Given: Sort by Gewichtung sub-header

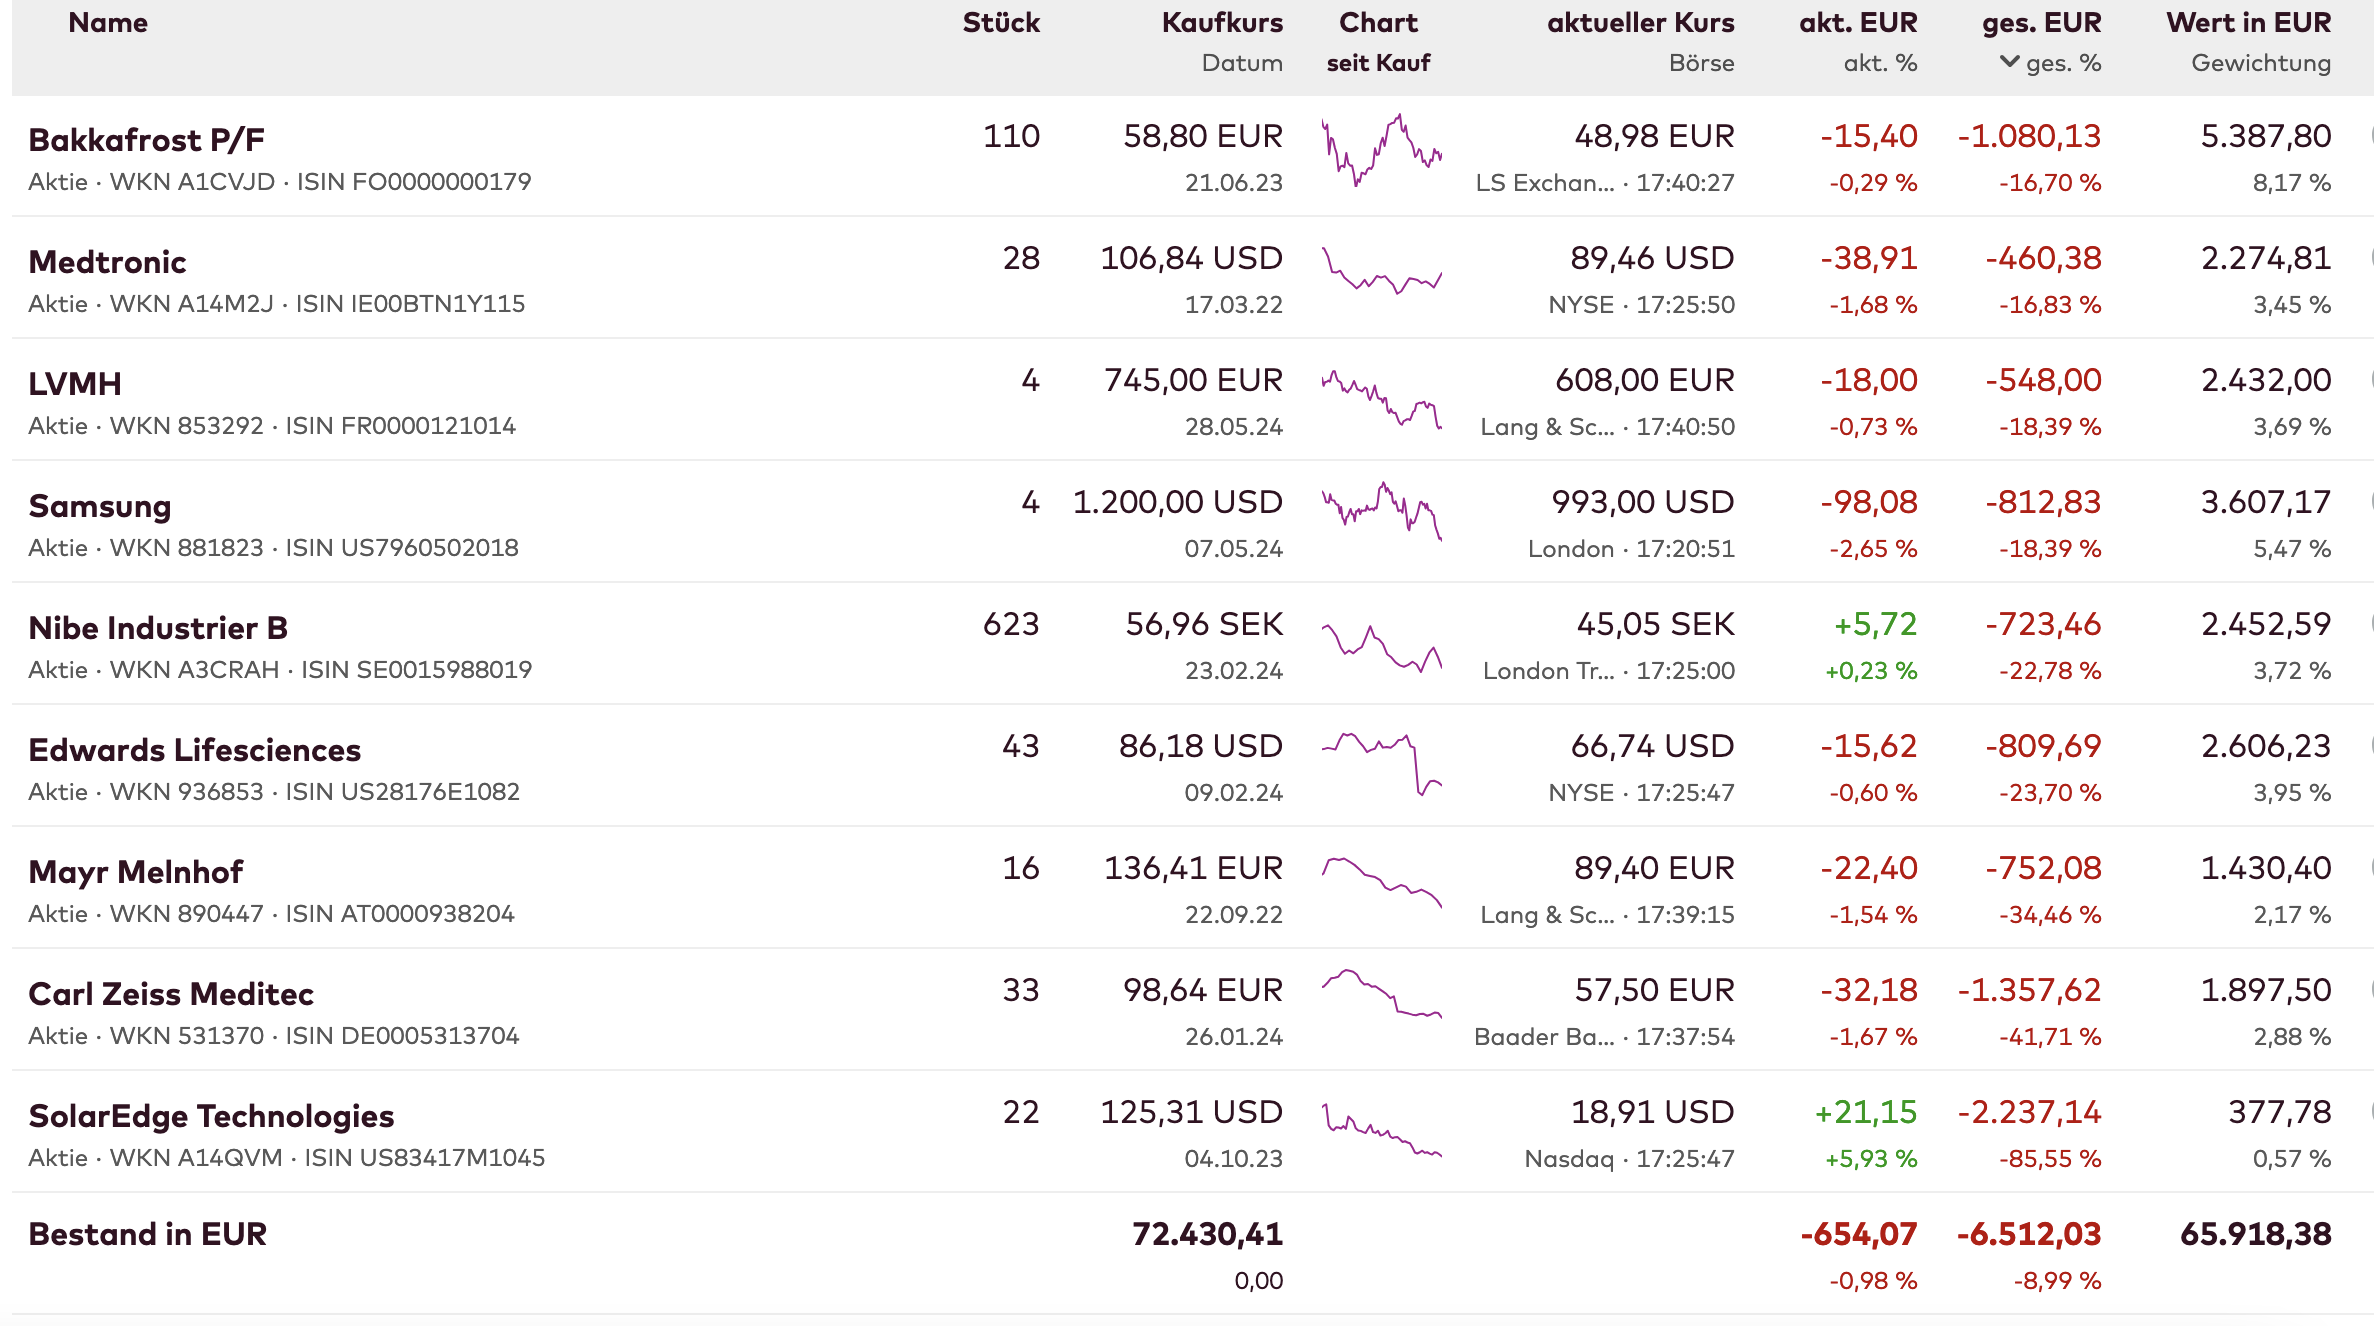Looking at the screenshot, I should pos(2261,63).
